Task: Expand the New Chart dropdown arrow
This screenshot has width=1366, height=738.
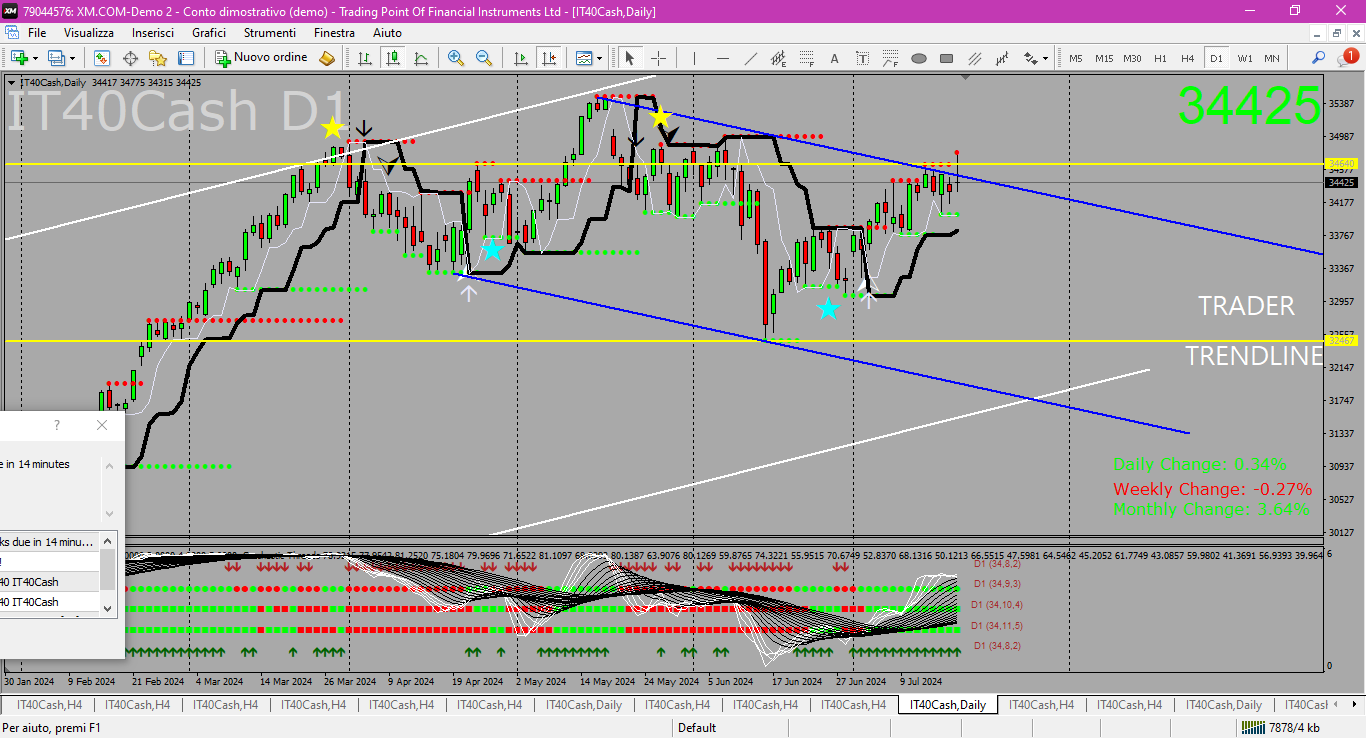Action: pyautogui.click(x=35, y=58)
